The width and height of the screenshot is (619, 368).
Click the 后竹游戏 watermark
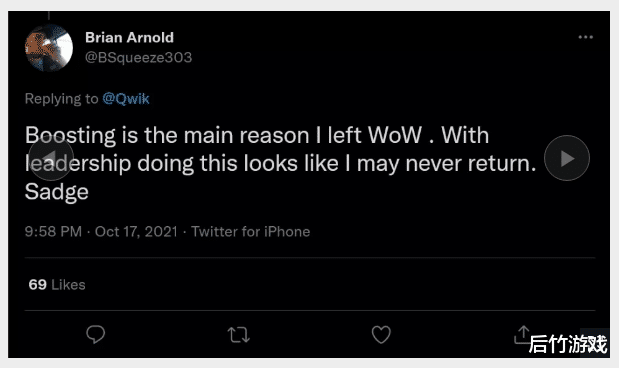pos(568,343)
